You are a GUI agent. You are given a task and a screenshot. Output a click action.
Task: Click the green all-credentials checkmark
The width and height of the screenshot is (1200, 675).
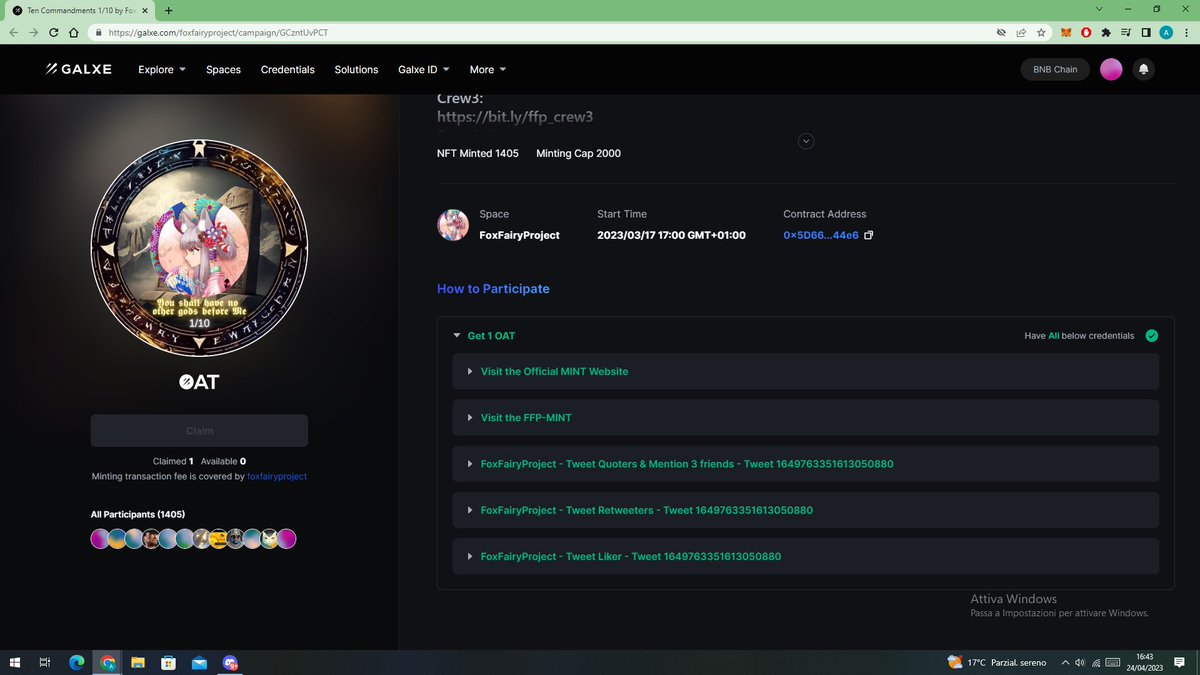coord(1152,336)
